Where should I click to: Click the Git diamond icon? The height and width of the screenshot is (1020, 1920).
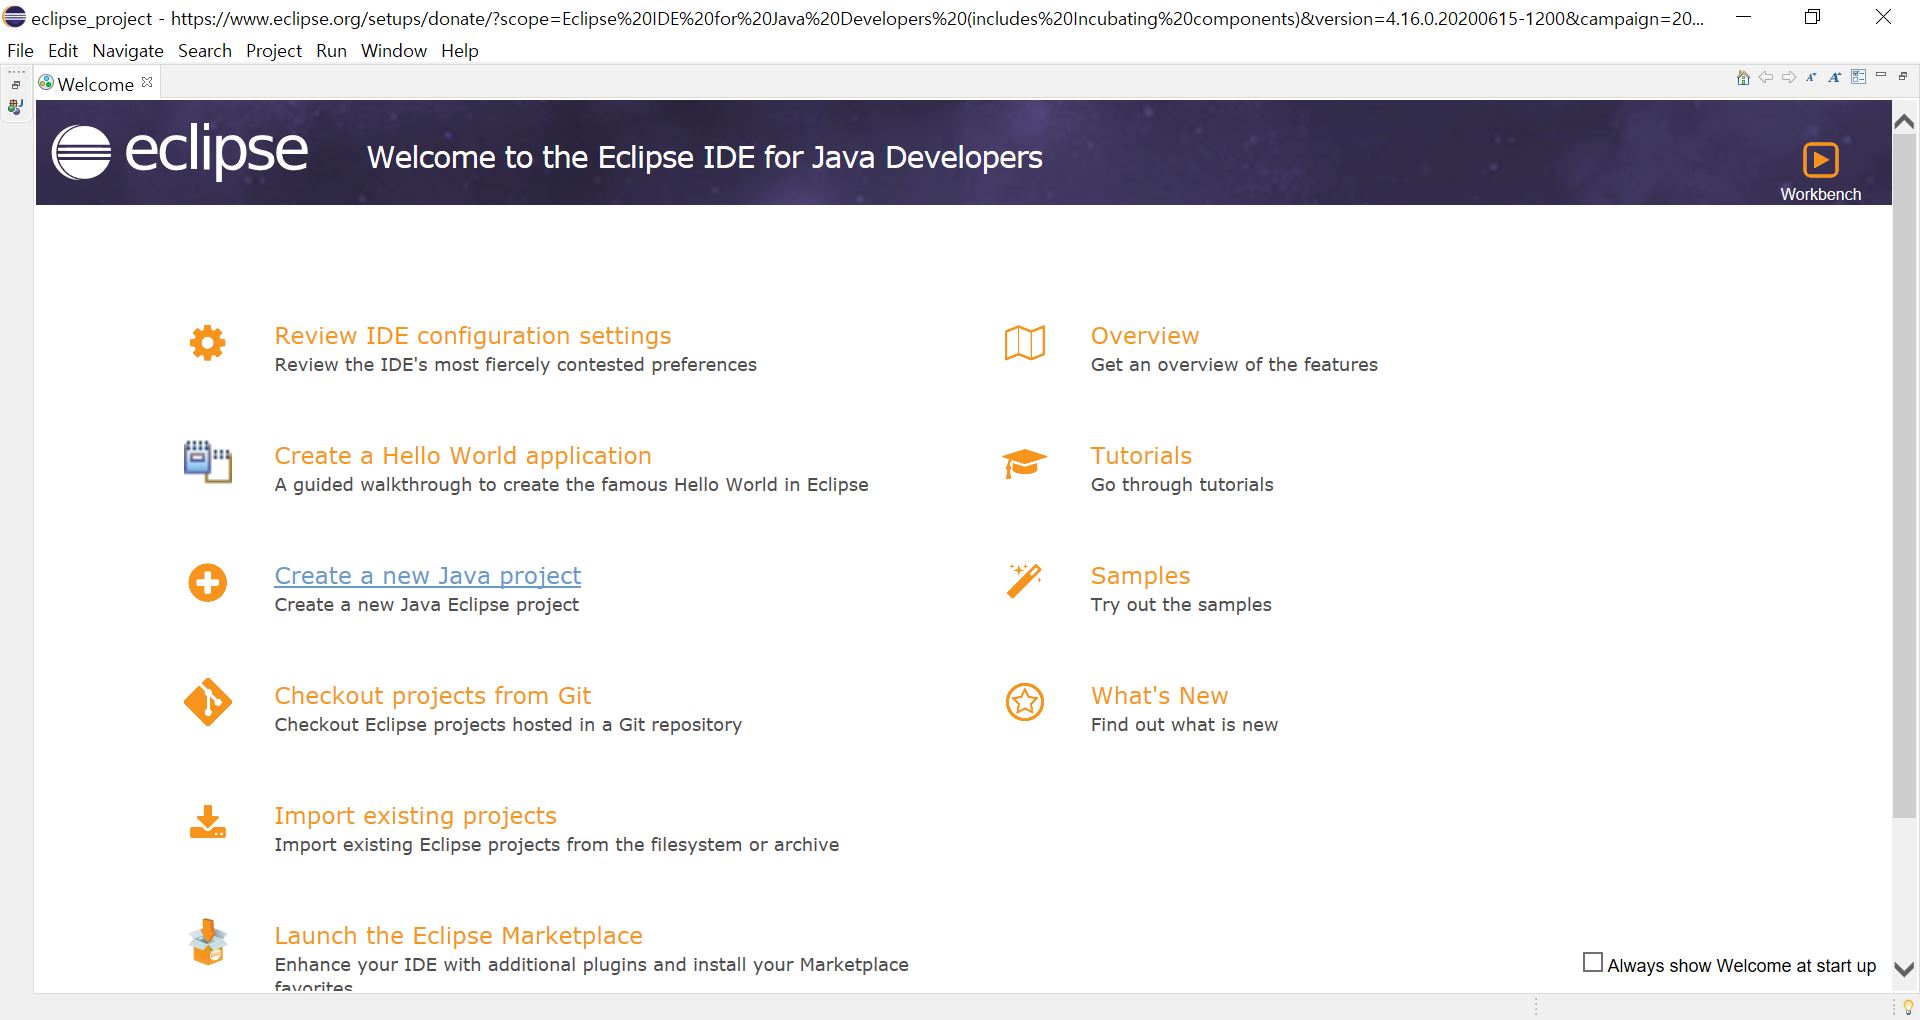(x=207, y=703)
